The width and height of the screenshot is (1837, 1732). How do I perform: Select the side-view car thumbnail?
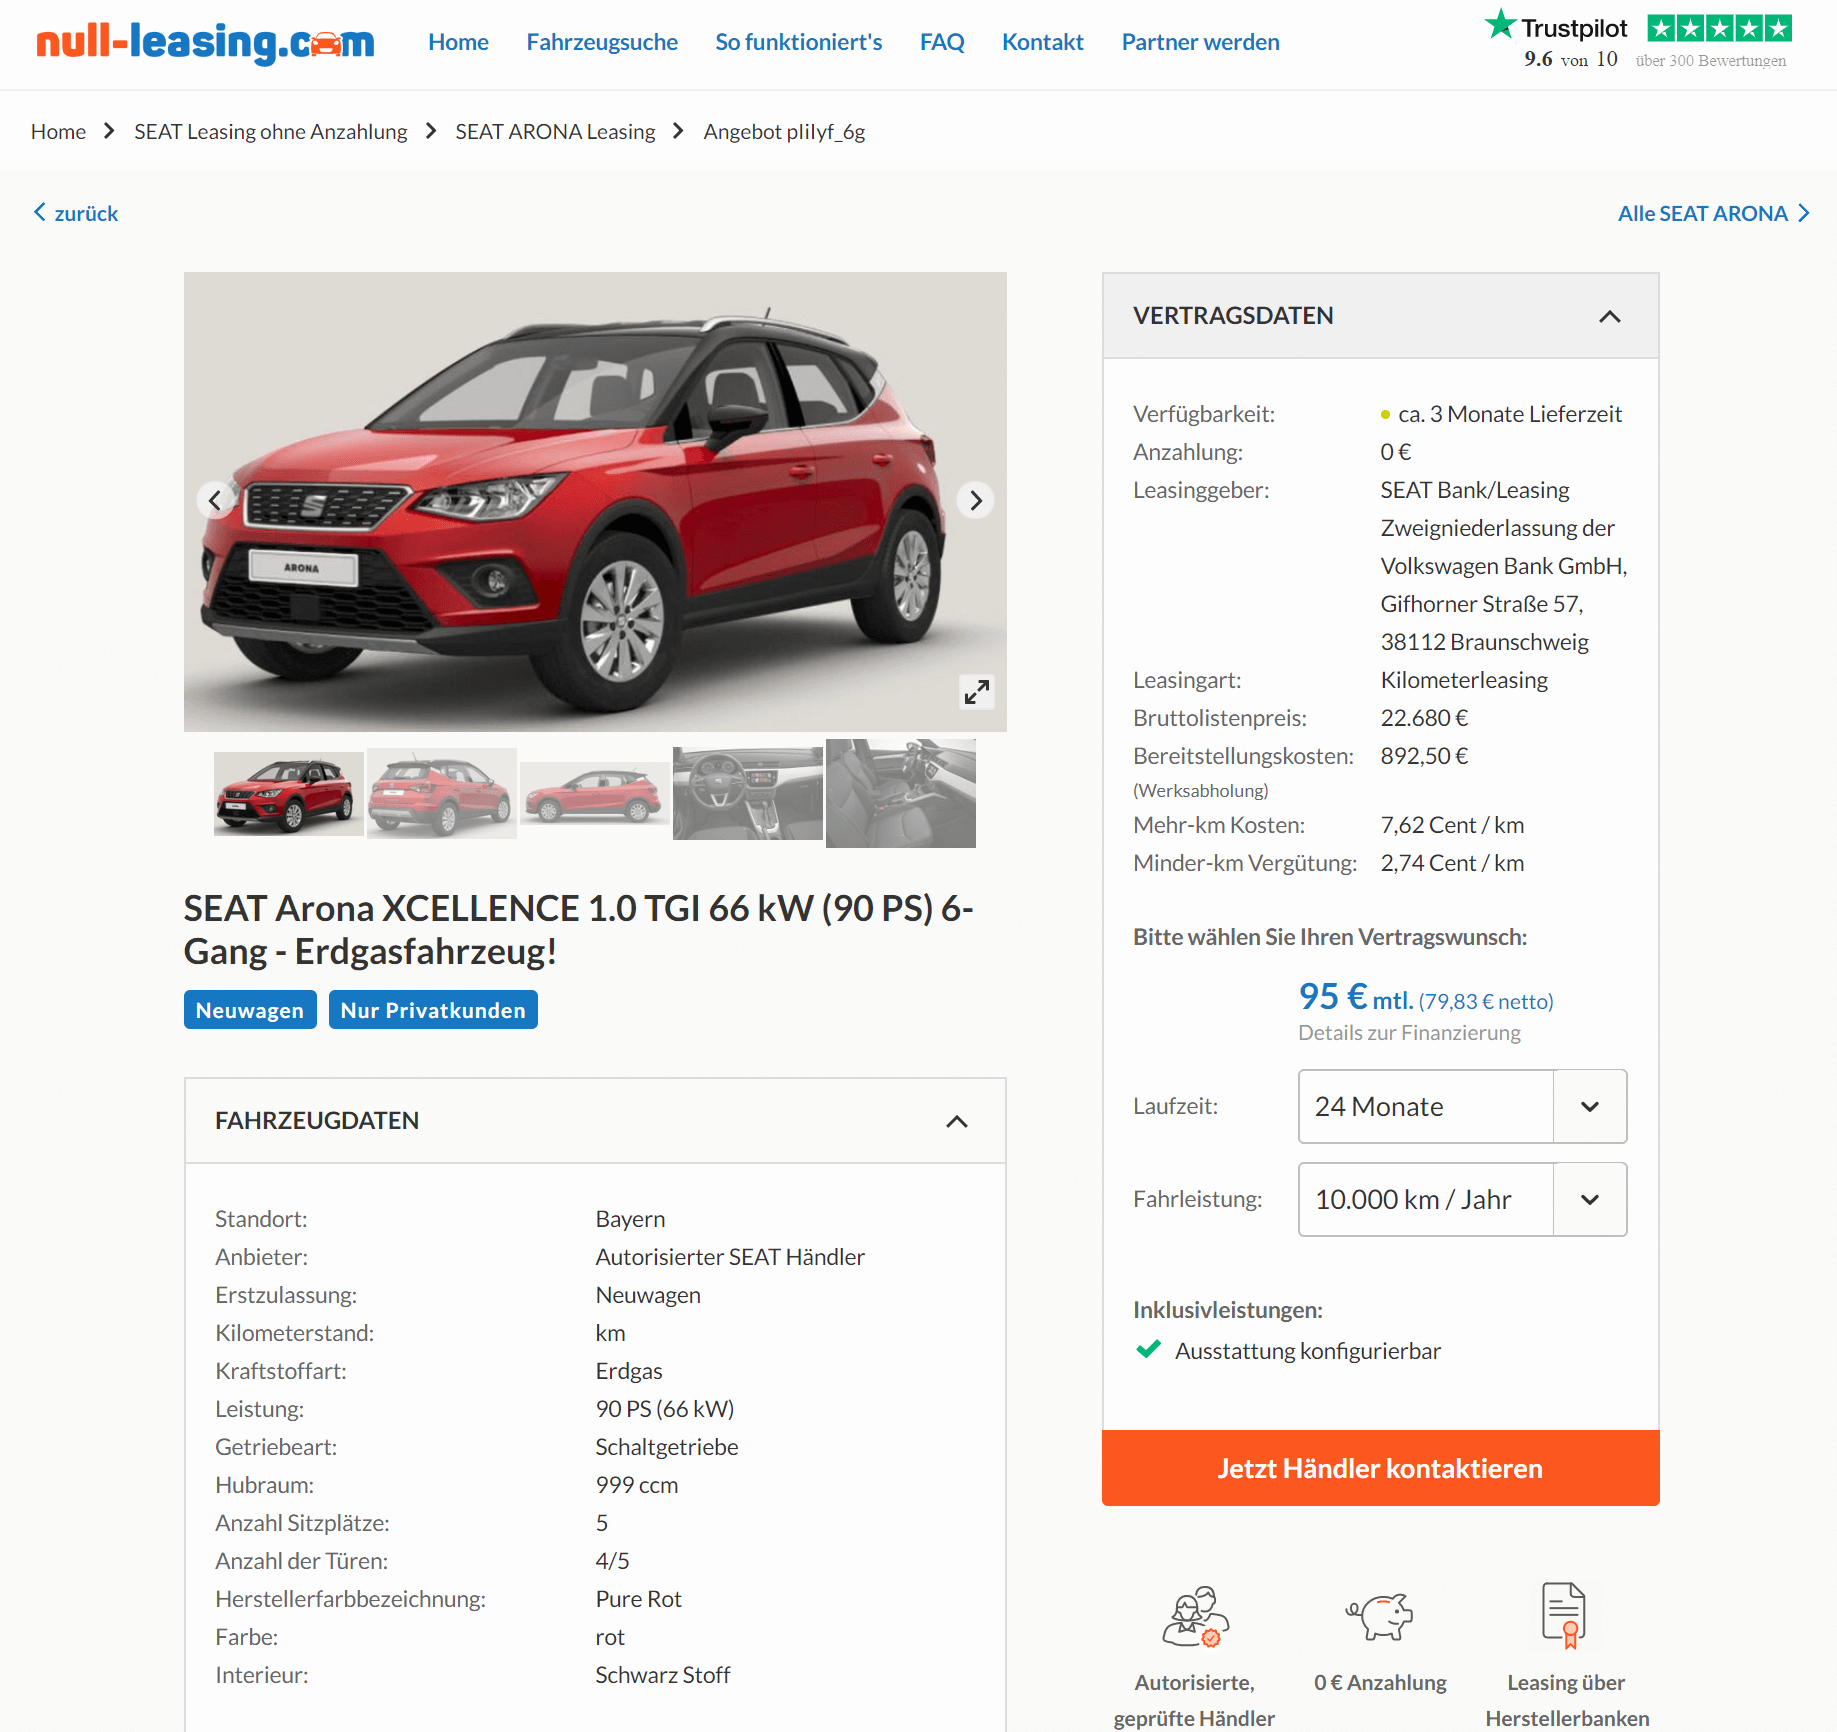[594, 793]
